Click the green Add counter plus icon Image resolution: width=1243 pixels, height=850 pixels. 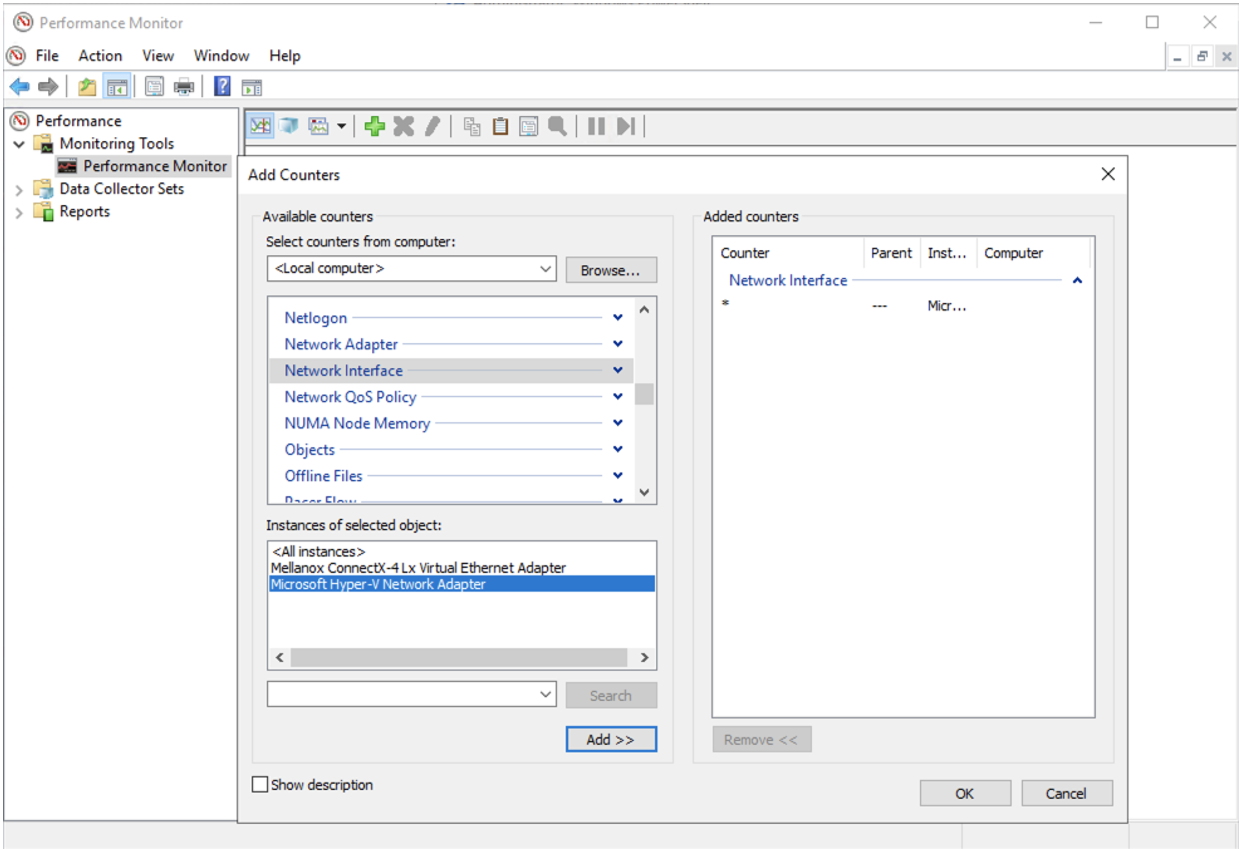[375, 126]
